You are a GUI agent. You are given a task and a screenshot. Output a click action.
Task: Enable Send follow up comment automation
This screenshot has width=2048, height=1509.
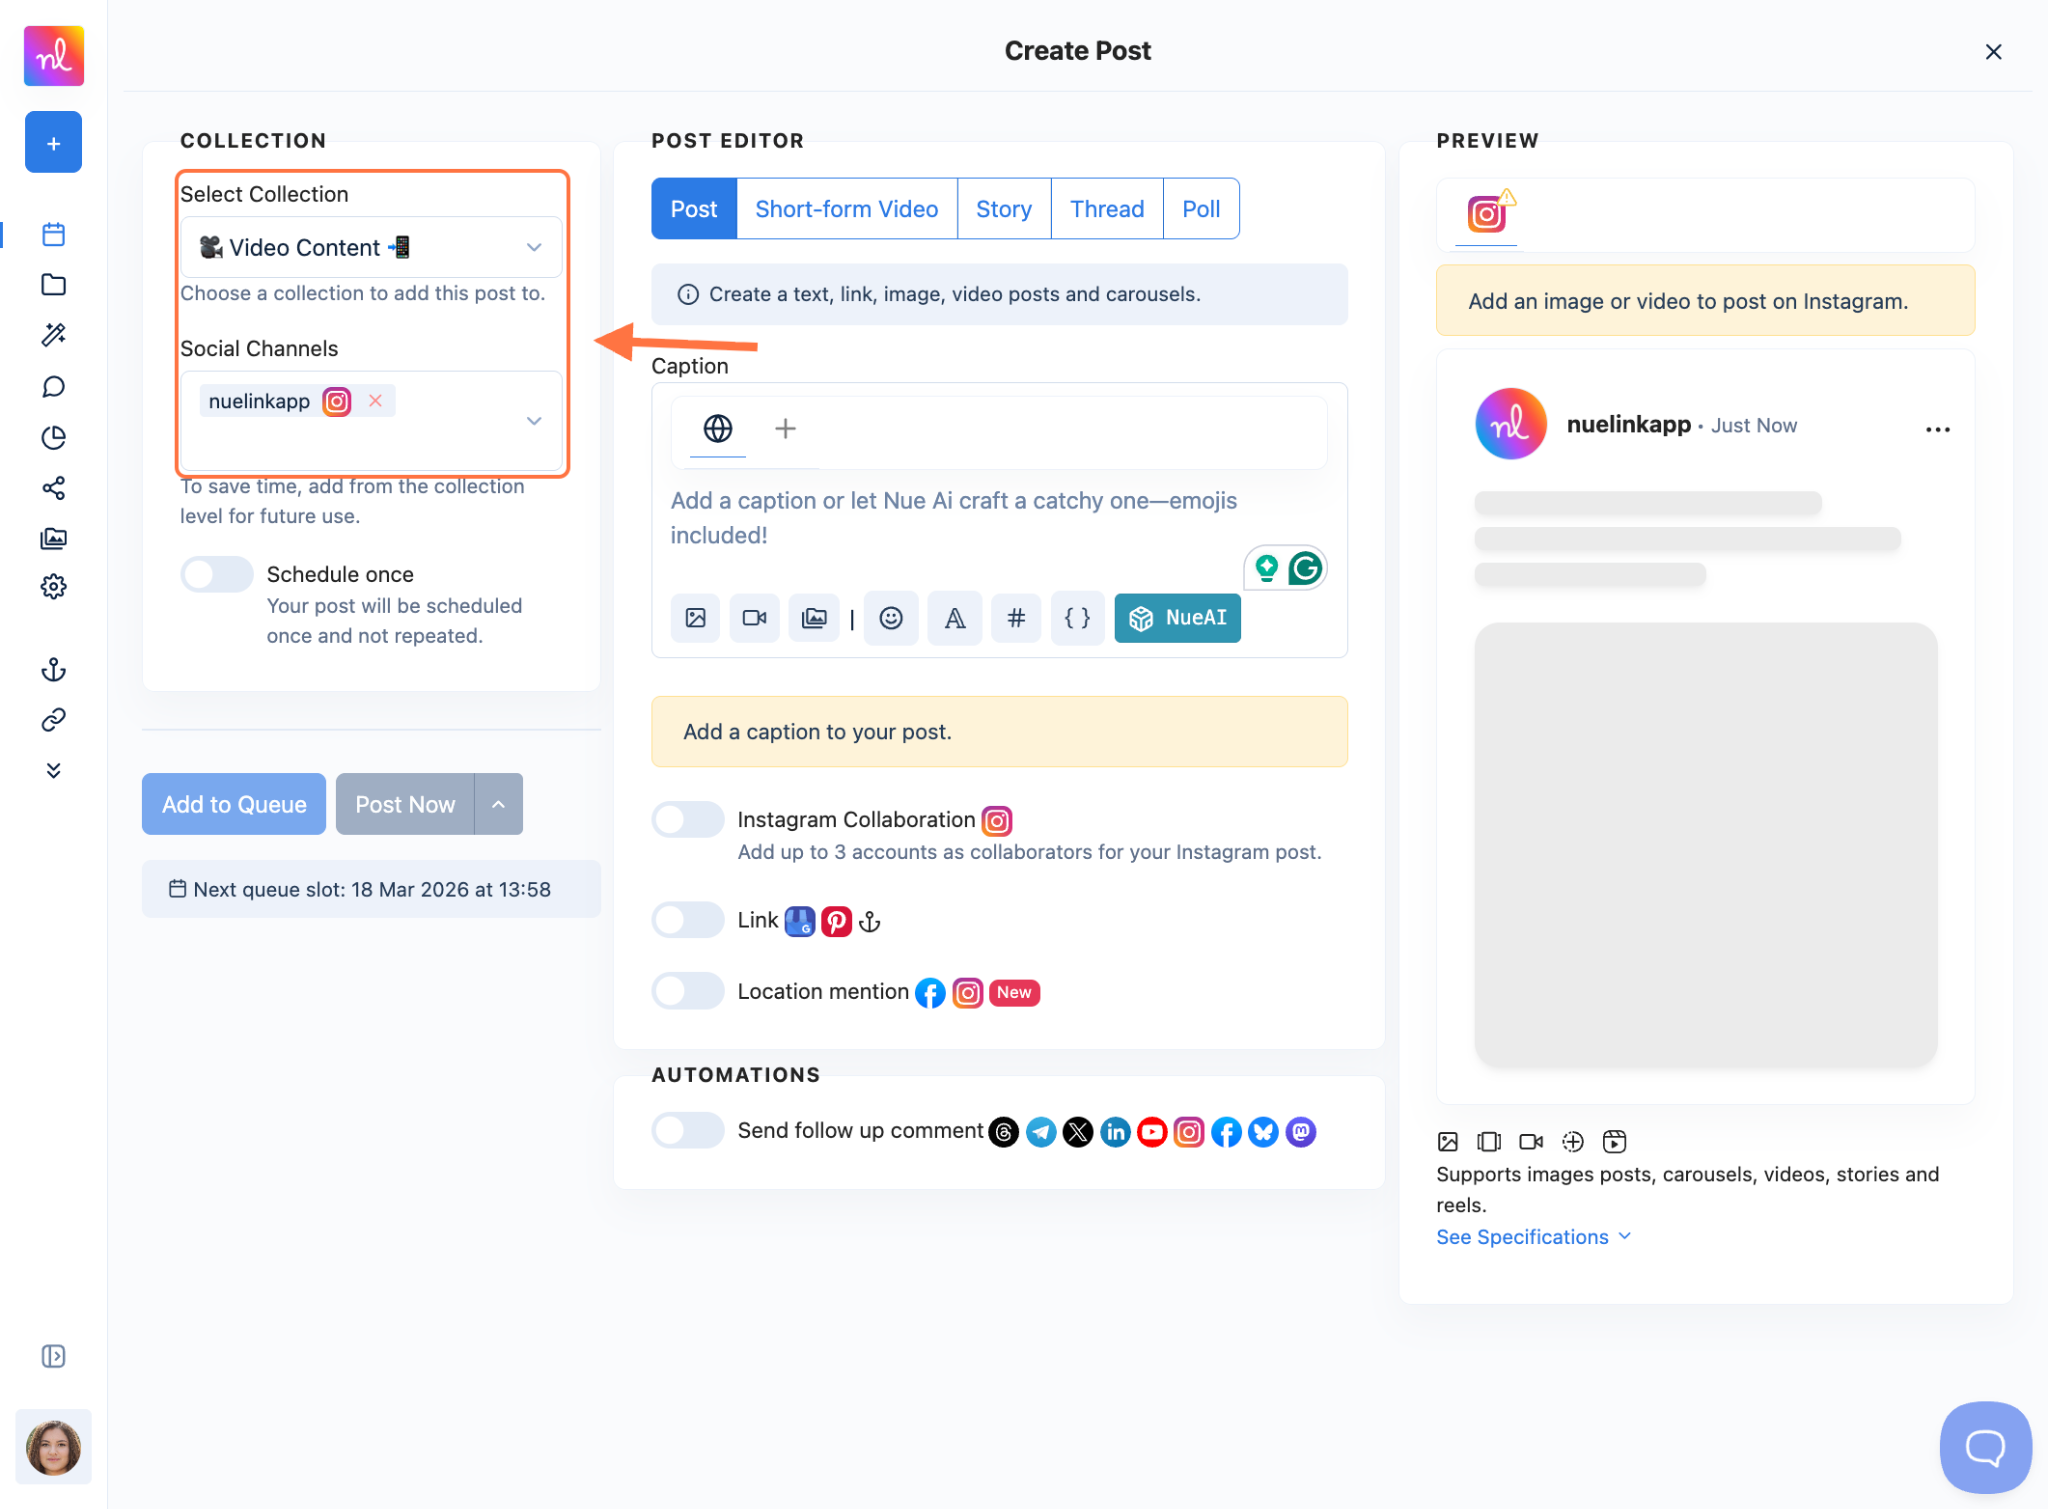687,1130
